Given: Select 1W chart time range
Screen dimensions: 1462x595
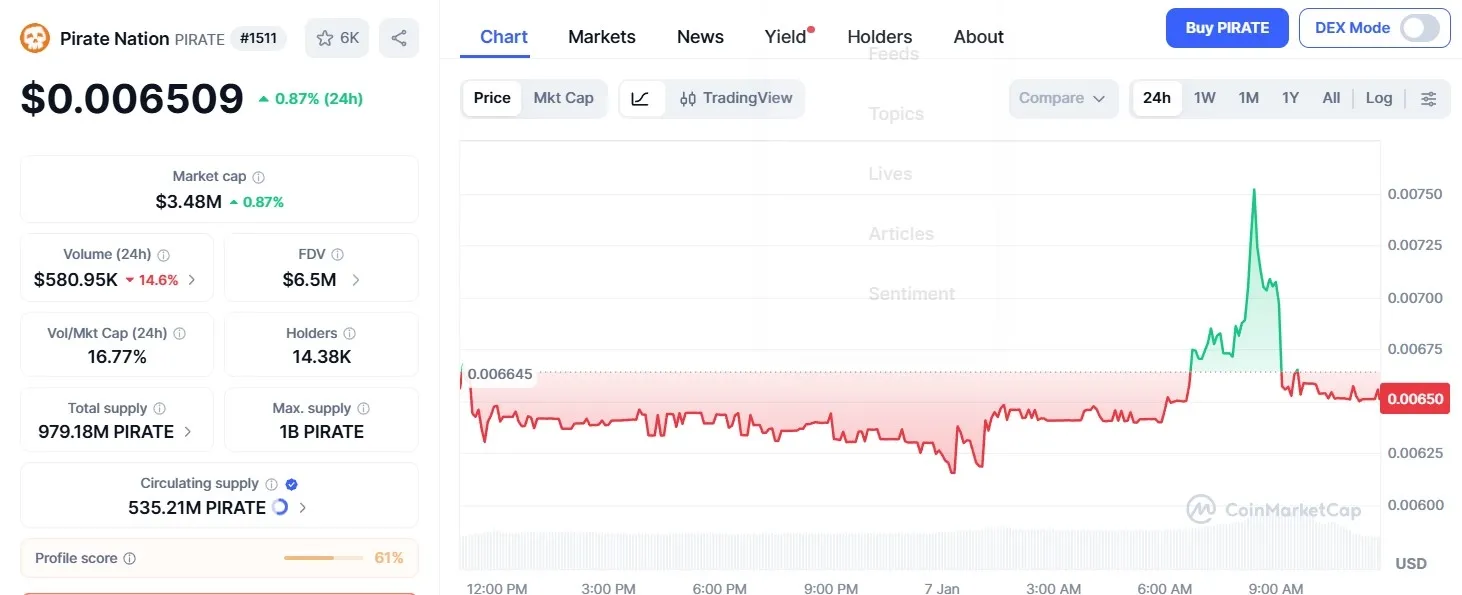Looking at the screenshot, I should (1205, 98).
